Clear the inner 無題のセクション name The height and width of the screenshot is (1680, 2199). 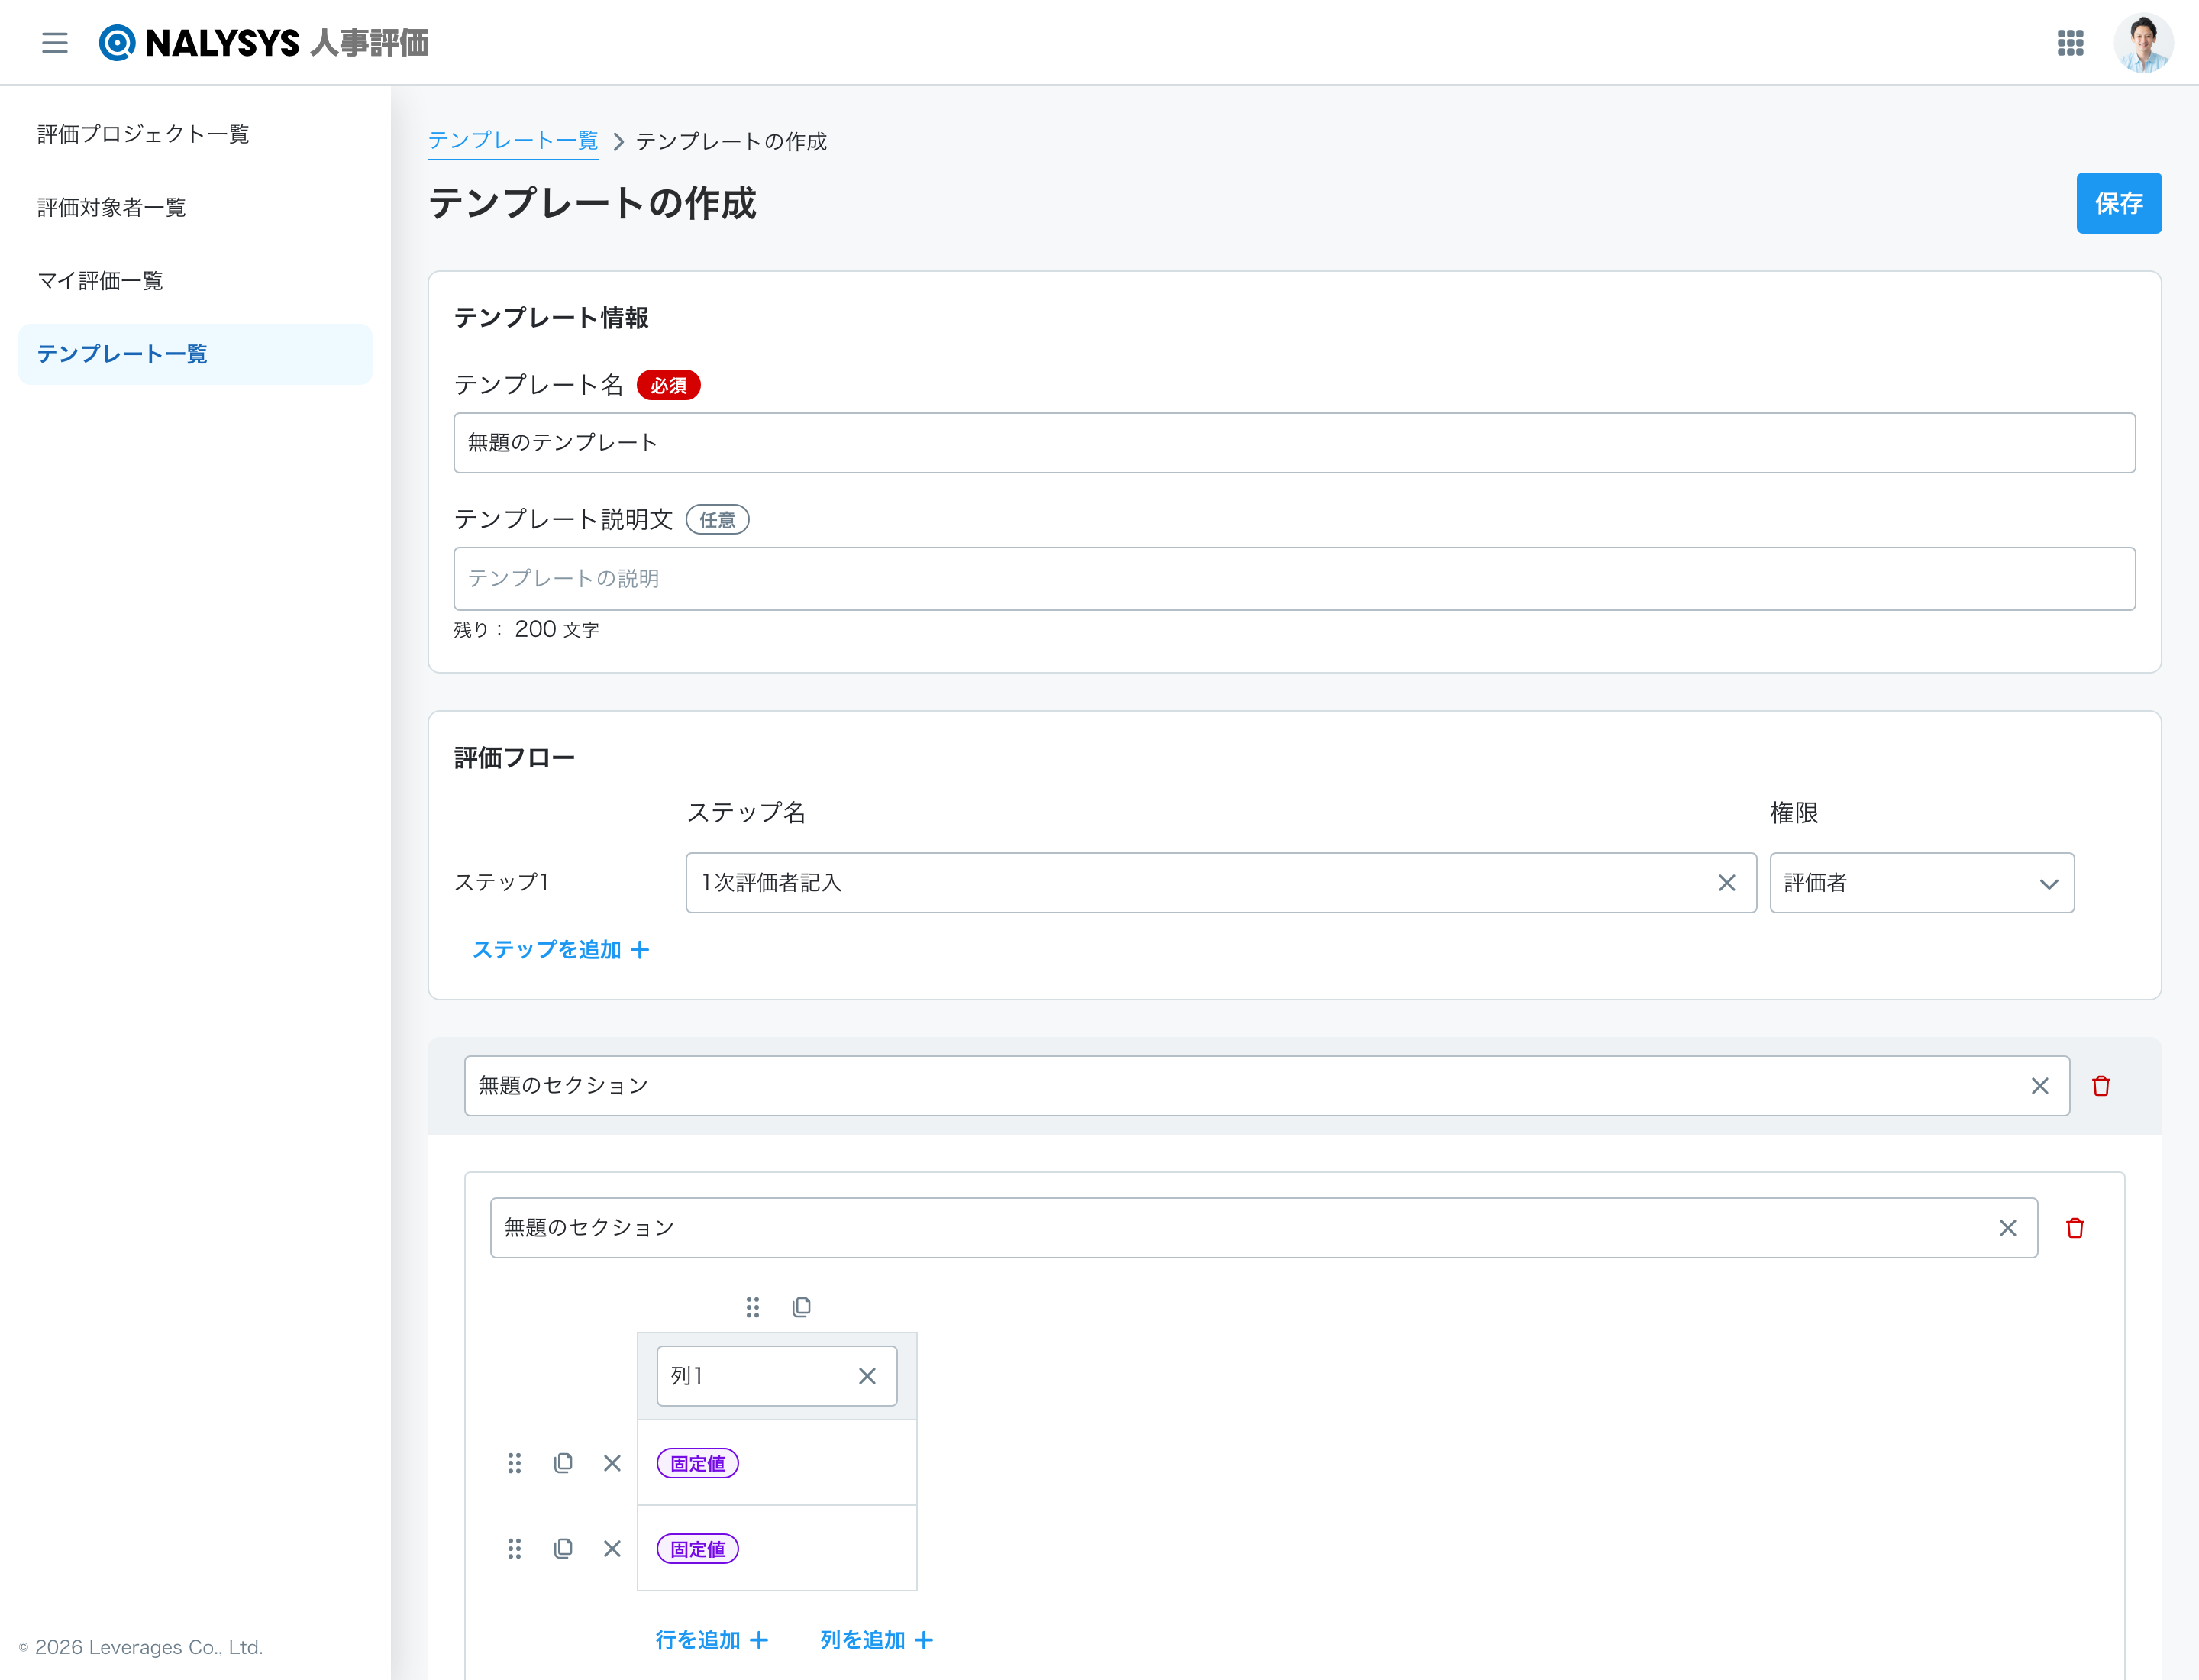(x=2007, y=1228)
